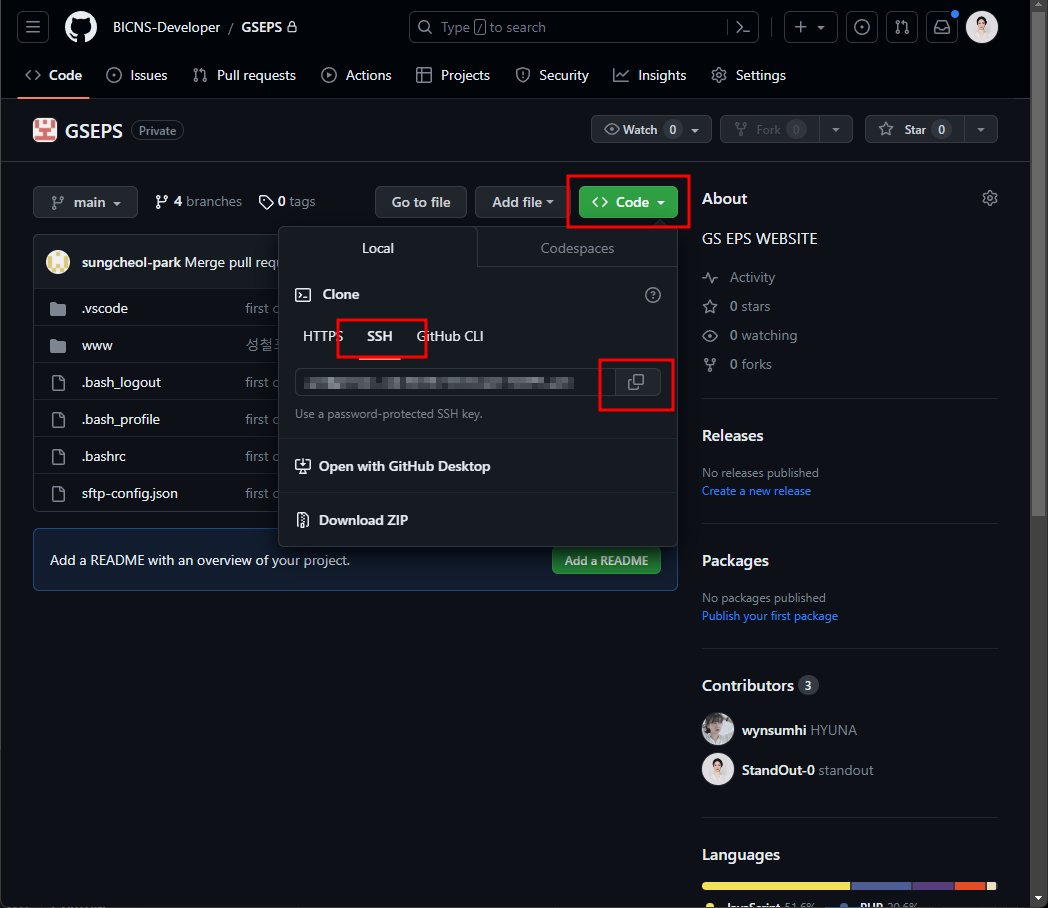Expand the Fork options dropdown arrow
Viewport: 1048px width, 908px height.
[x=835, y=130]
